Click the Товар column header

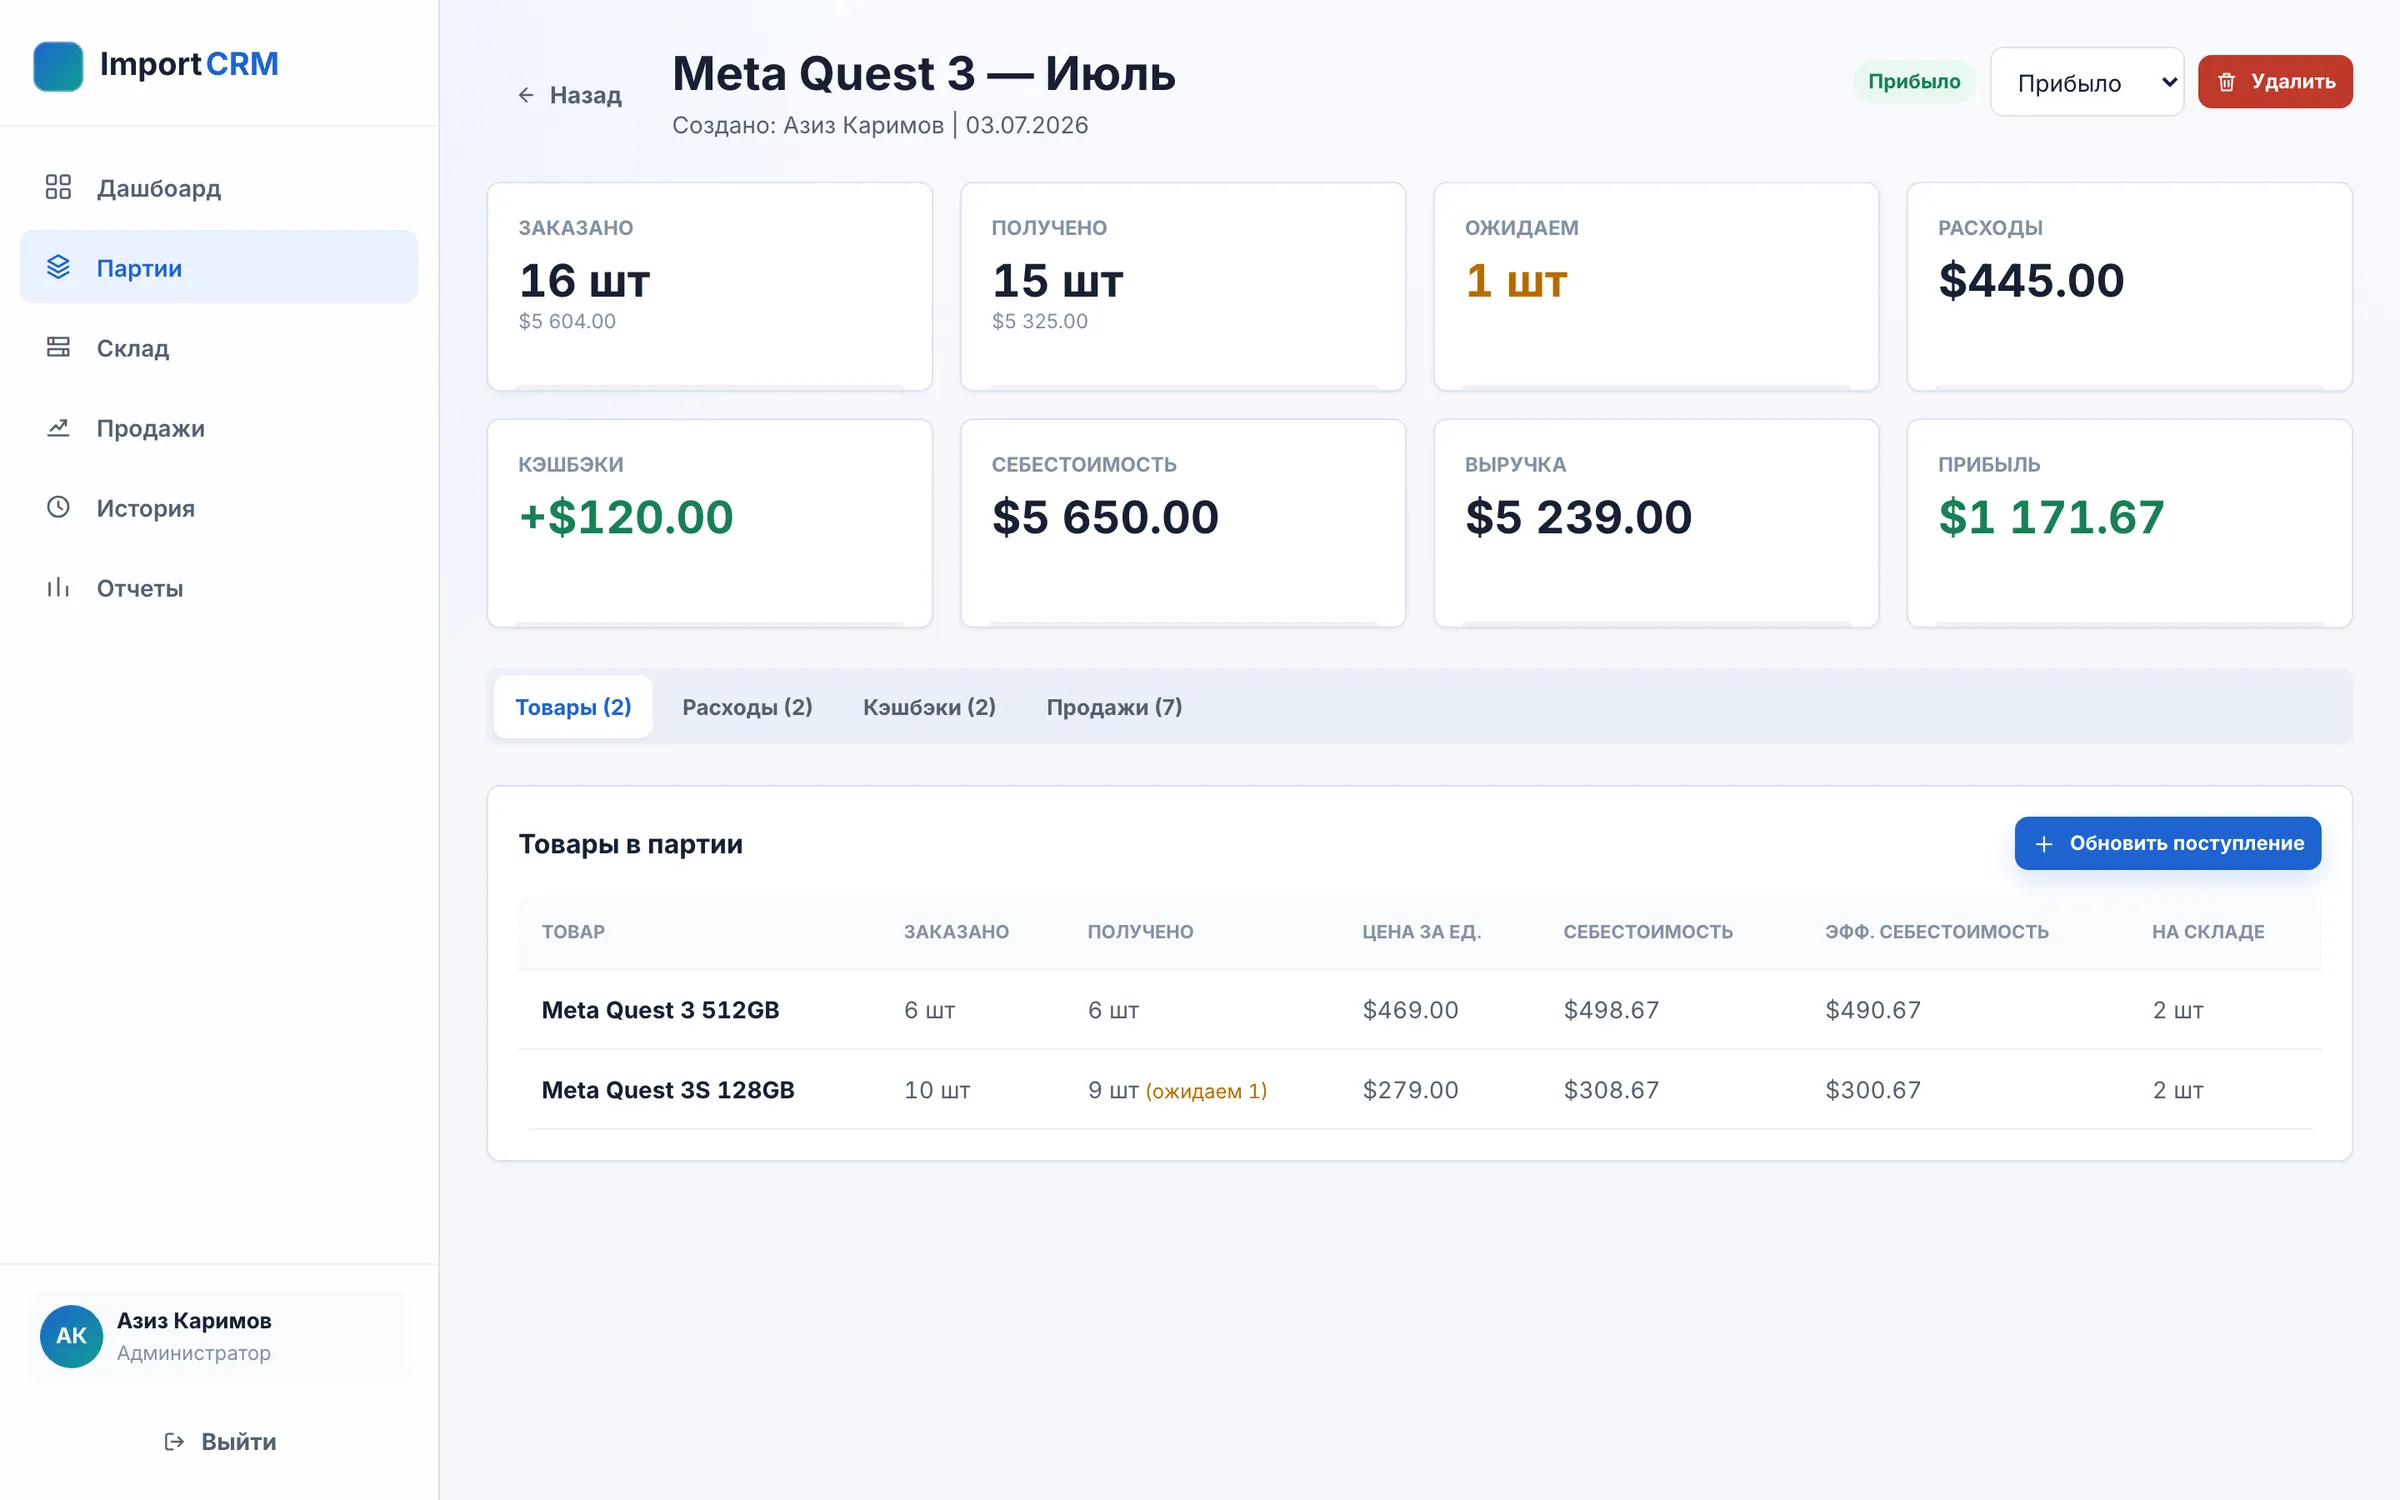point(573,932)
